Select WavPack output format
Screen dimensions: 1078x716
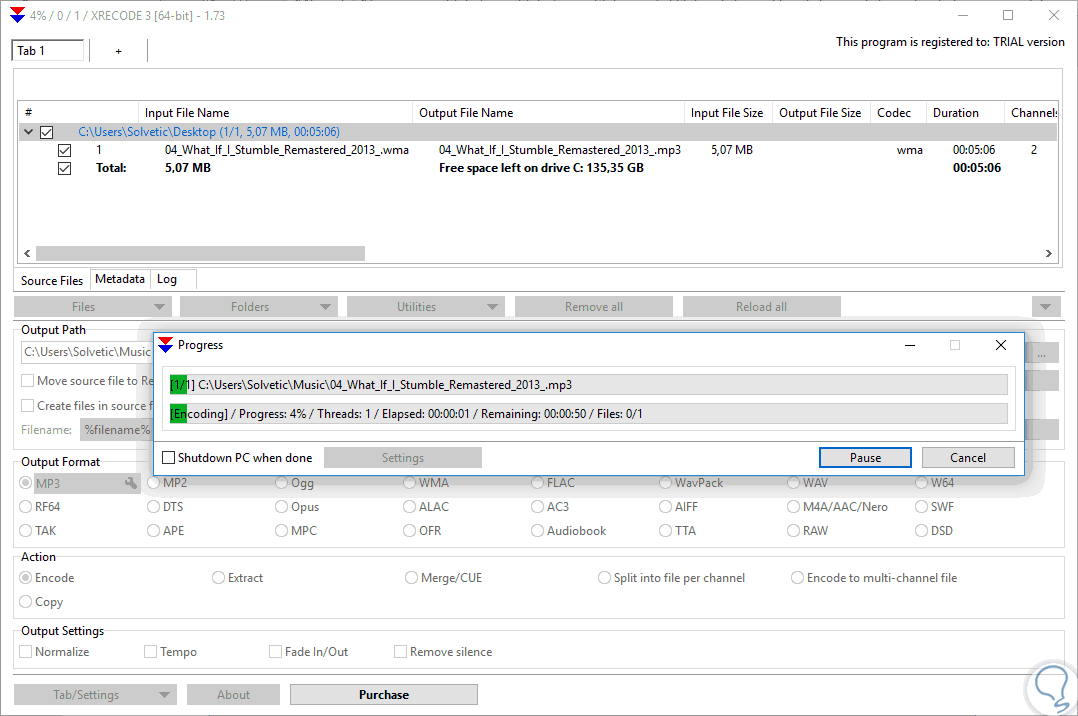(665, 483)
